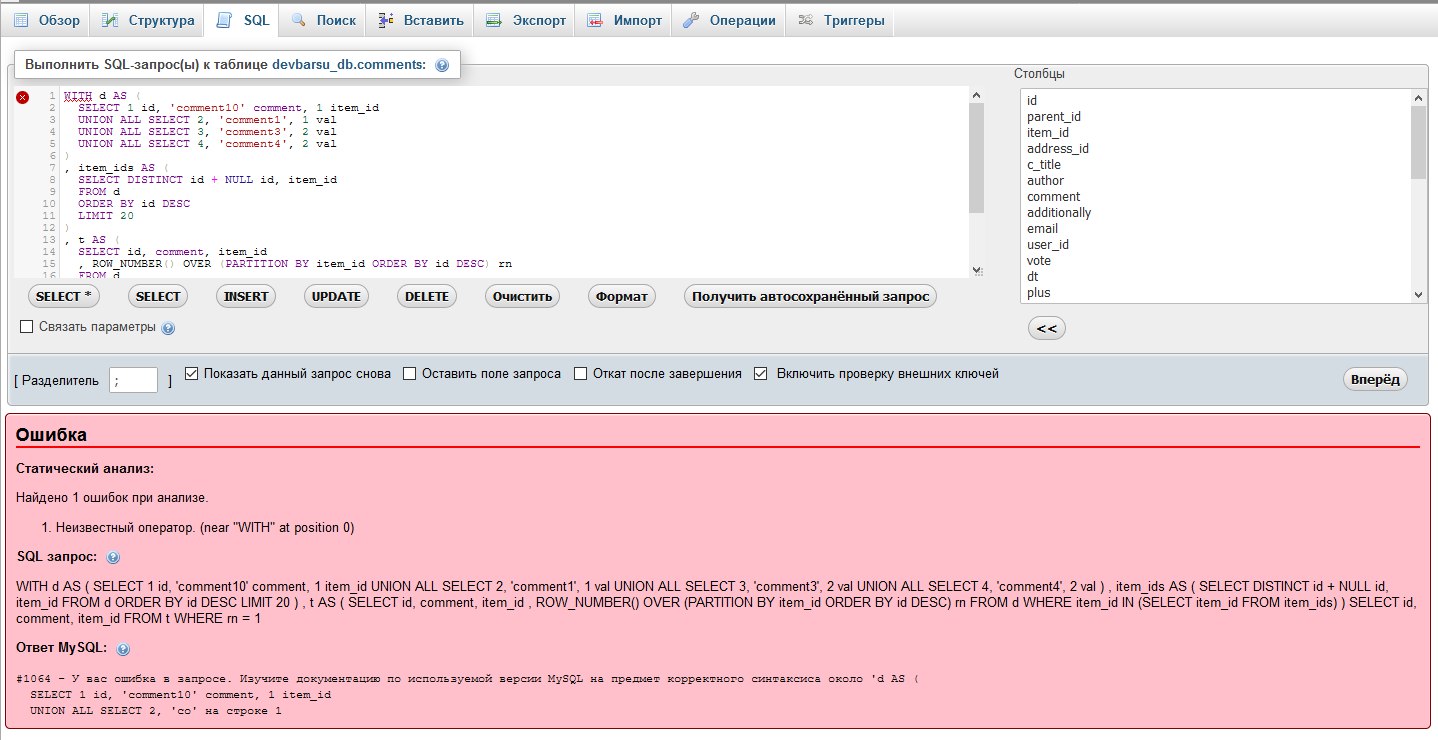Click the red error marker on line 1
This screenshot has width=1438, height=740.
(x=22, y=97)
